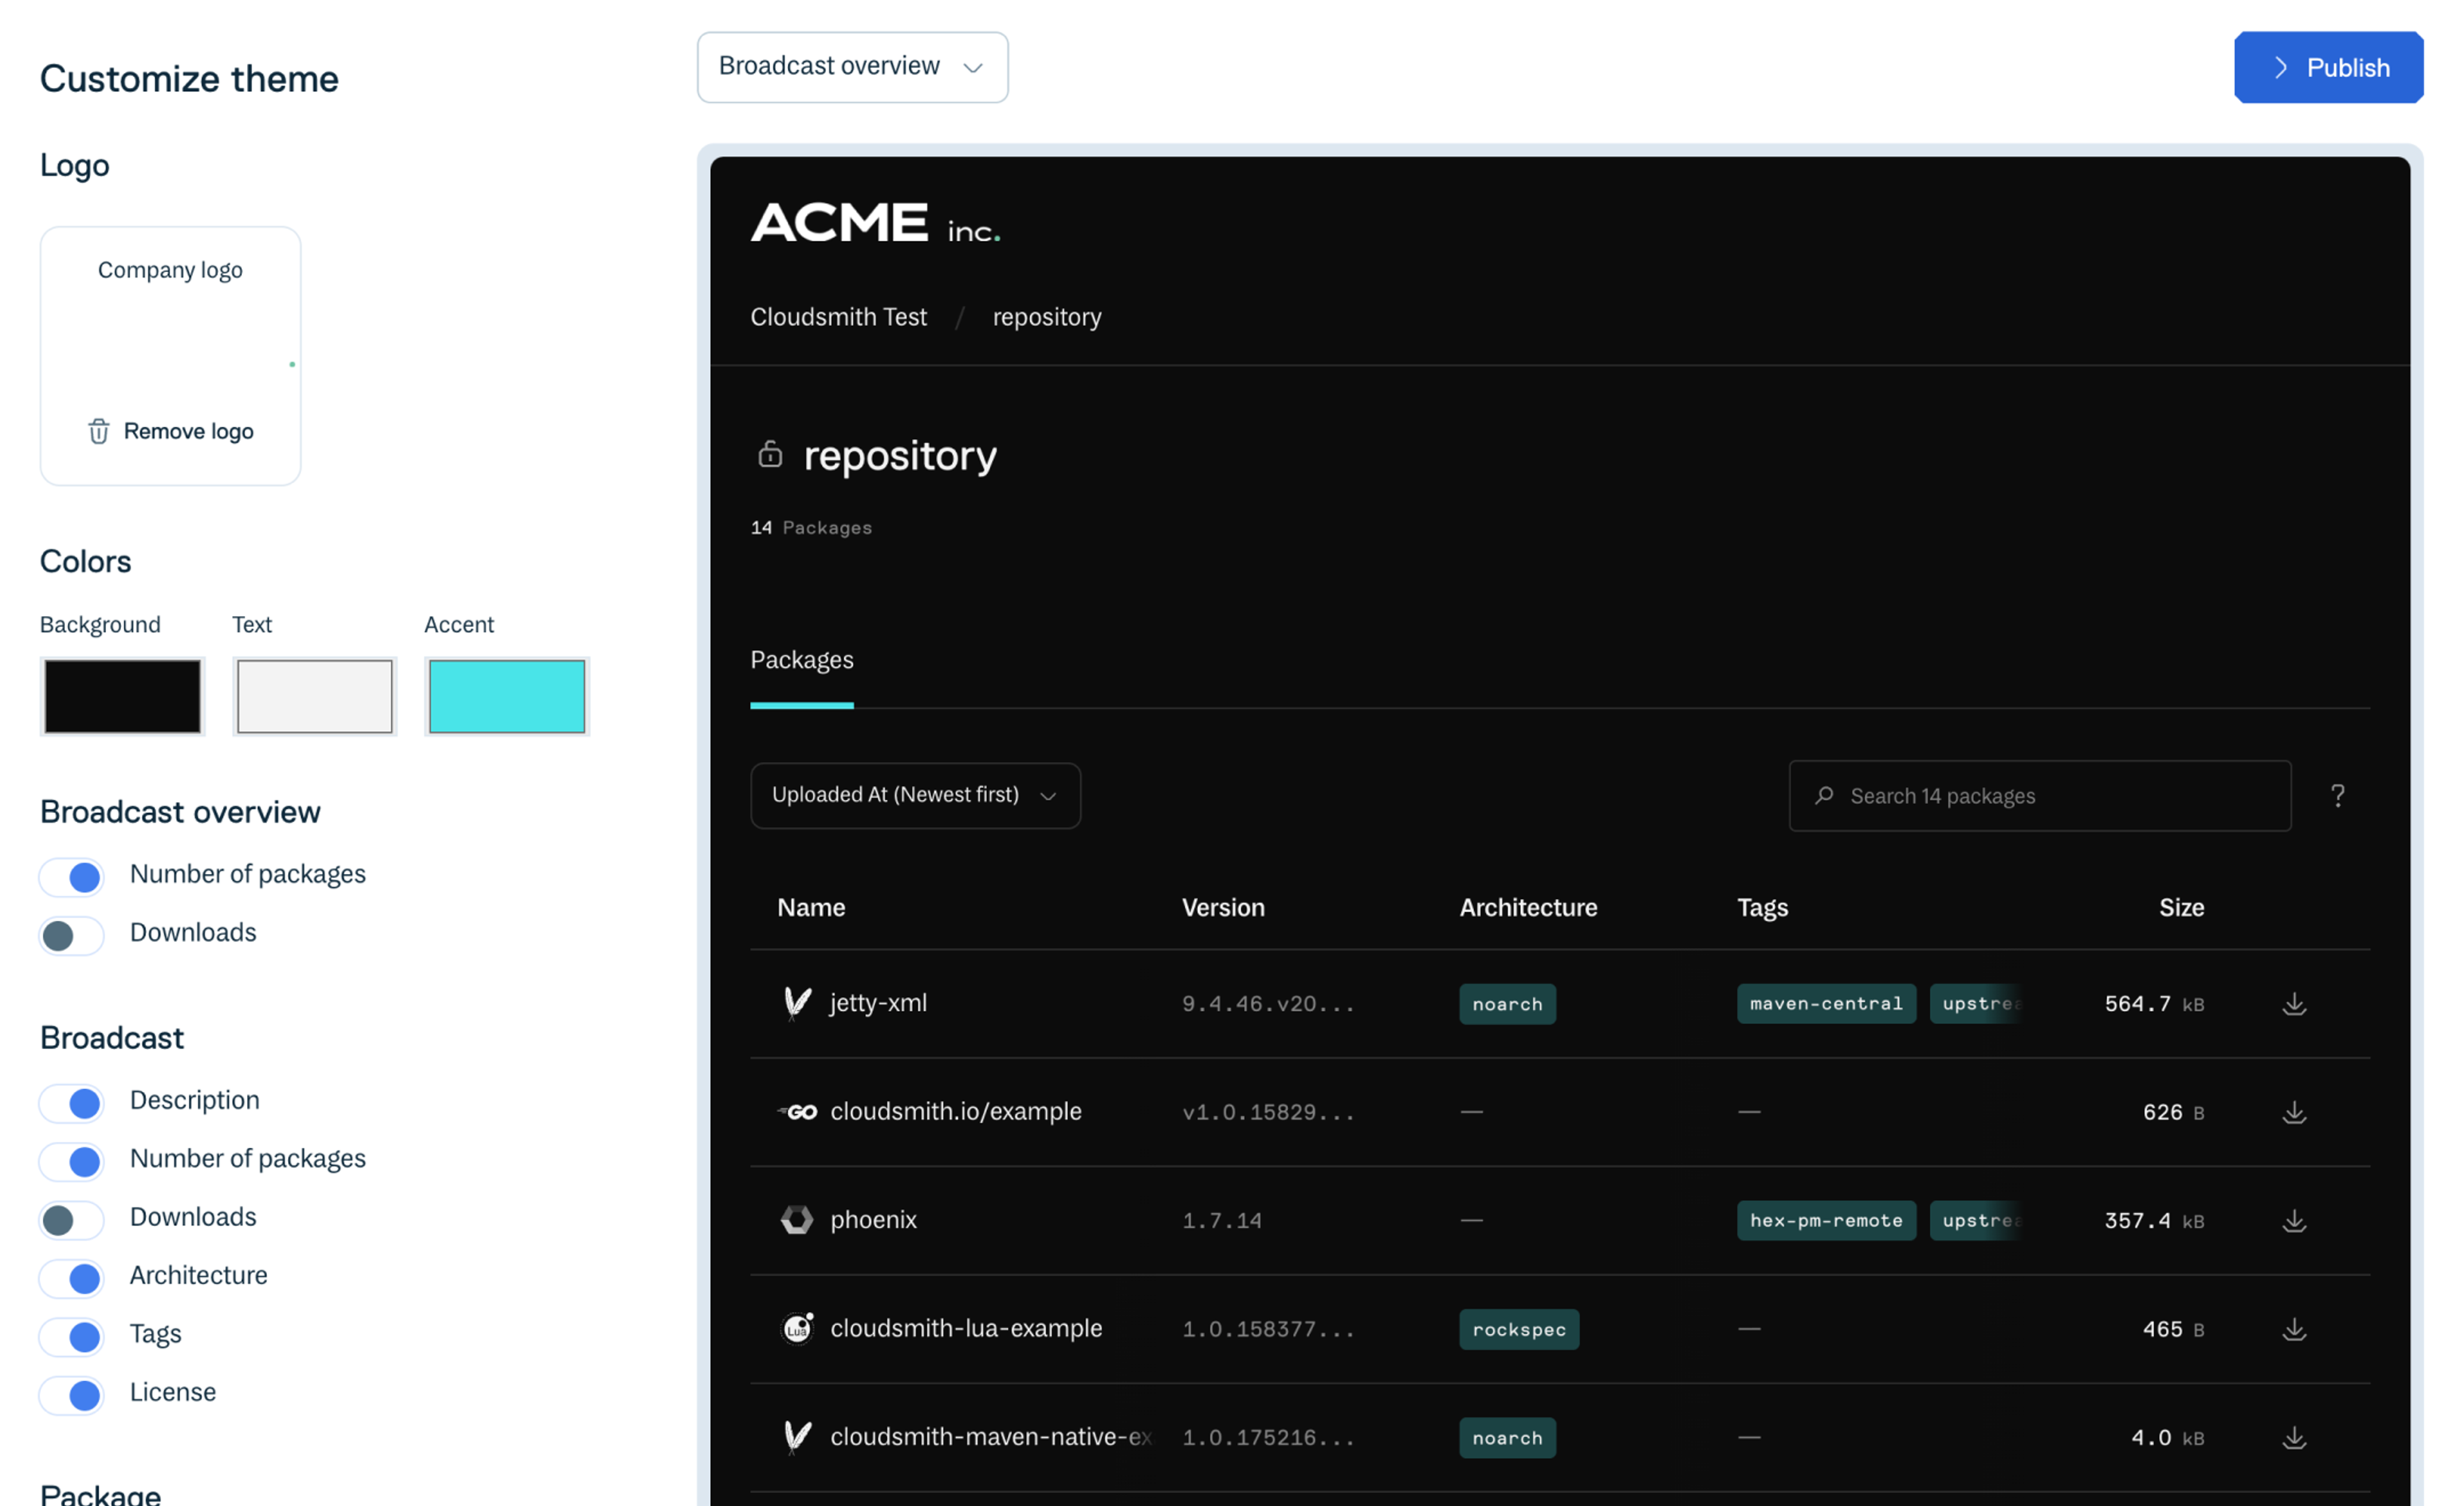Open the Broadcast overview dropdown

[x=852, y=67]
